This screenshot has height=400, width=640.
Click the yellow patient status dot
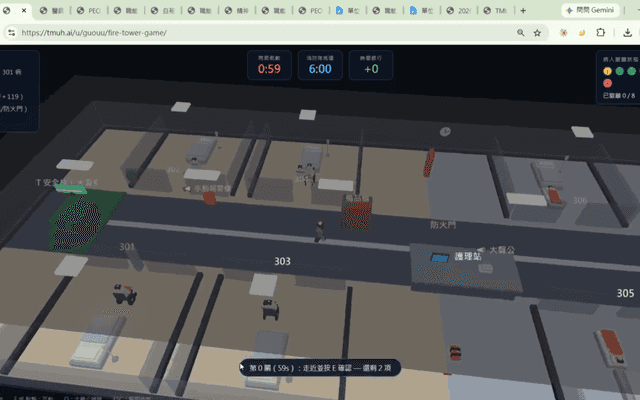coord(607,71)
